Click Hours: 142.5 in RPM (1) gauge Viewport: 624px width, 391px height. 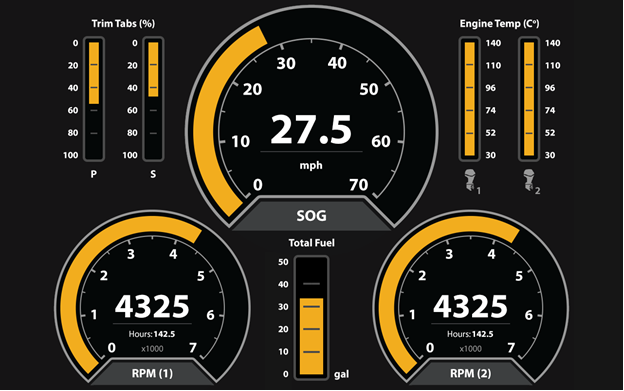(x=152, y=334)
